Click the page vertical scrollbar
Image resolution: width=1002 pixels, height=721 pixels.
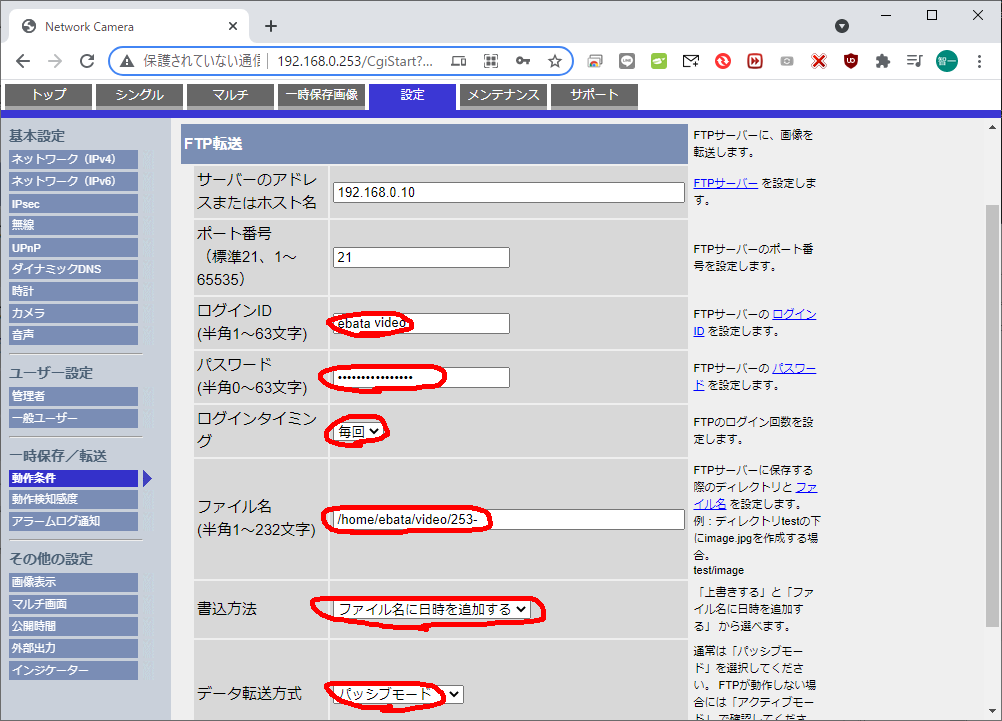(992, 400)
